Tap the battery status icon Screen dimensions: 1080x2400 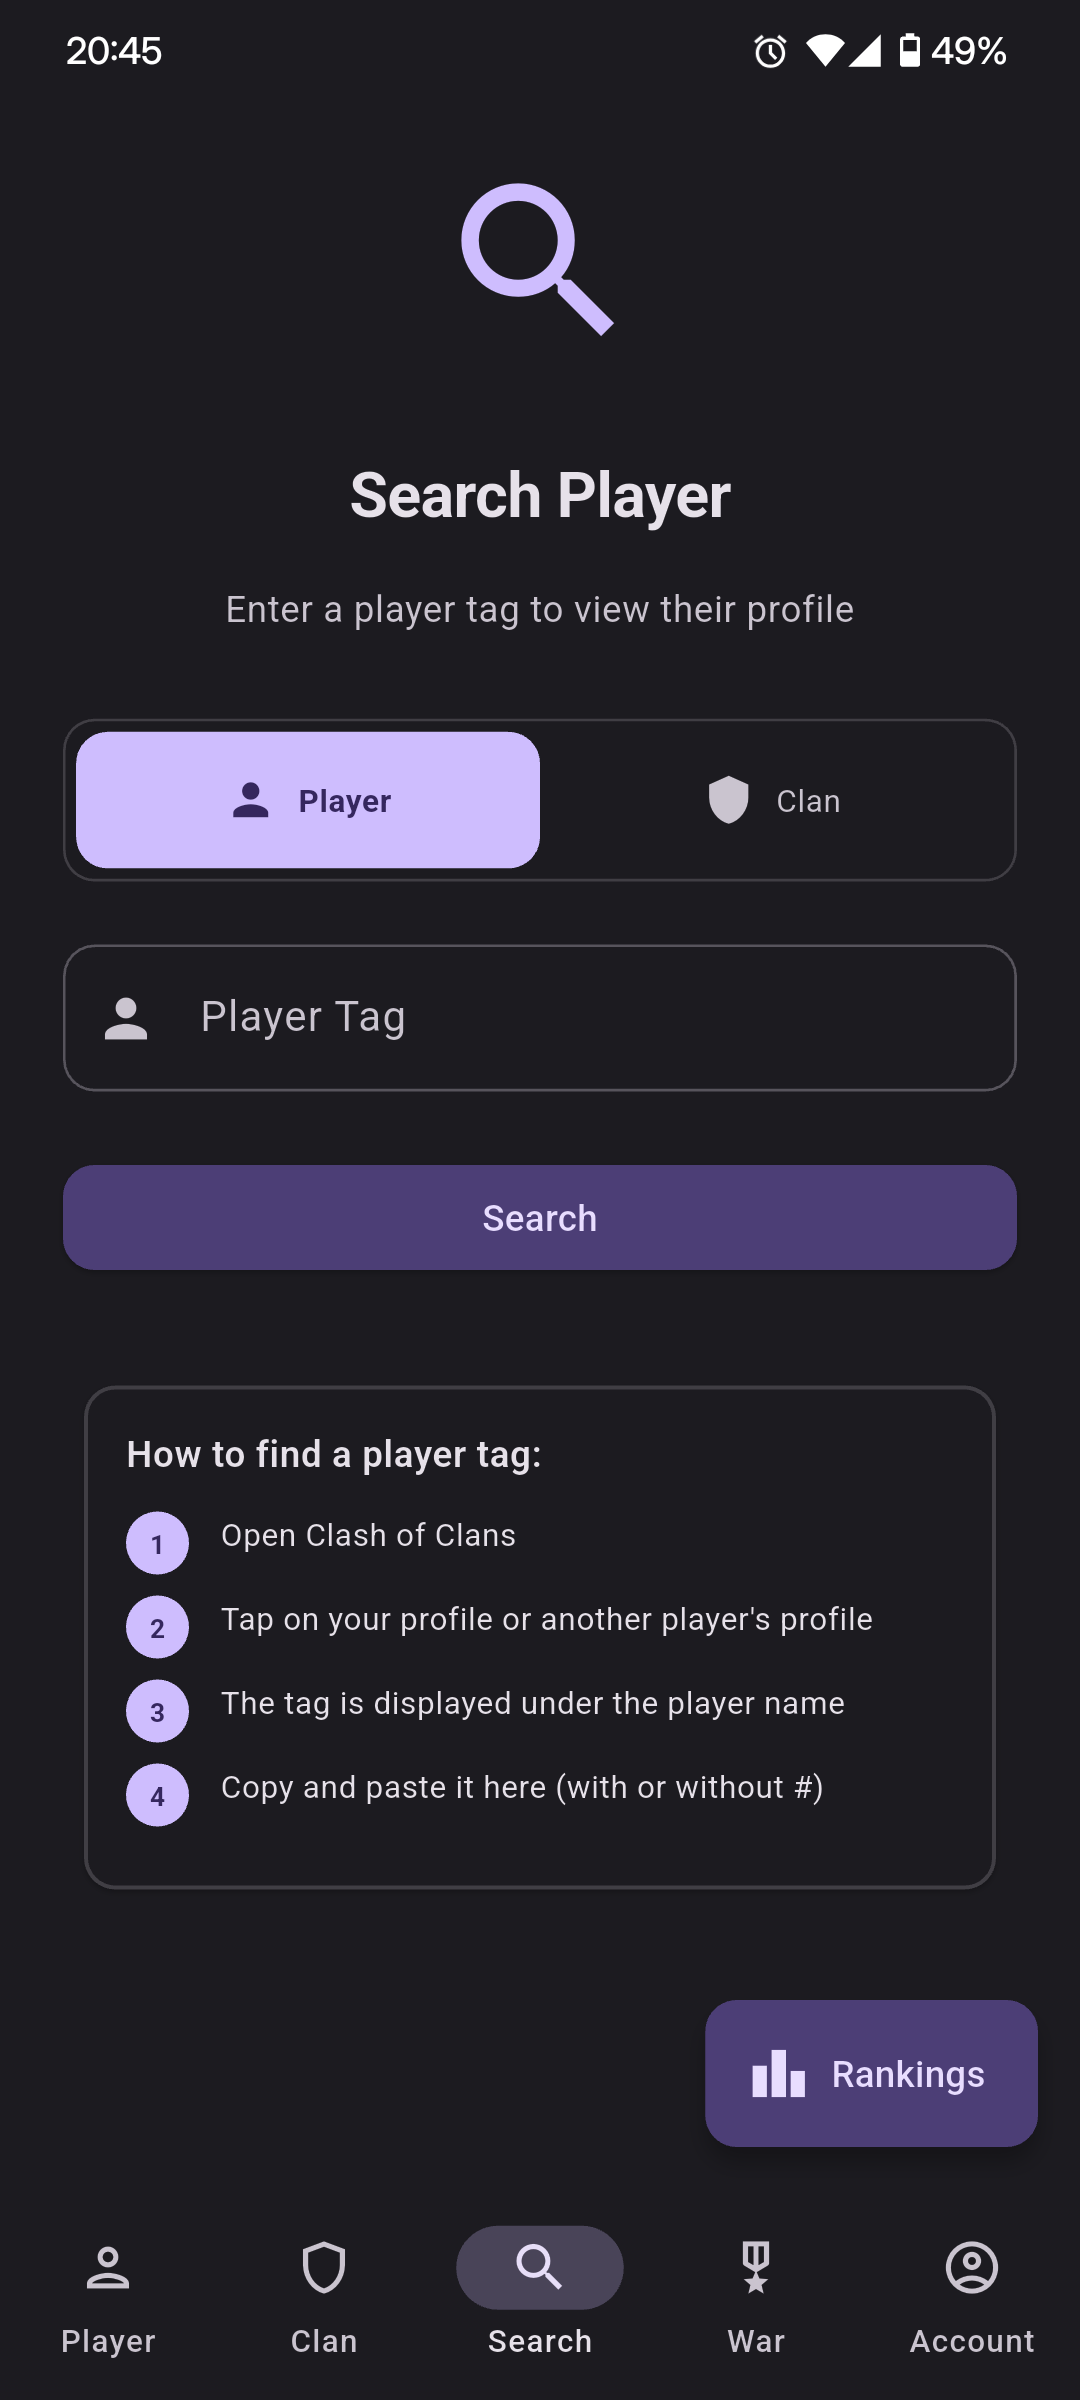909,50
